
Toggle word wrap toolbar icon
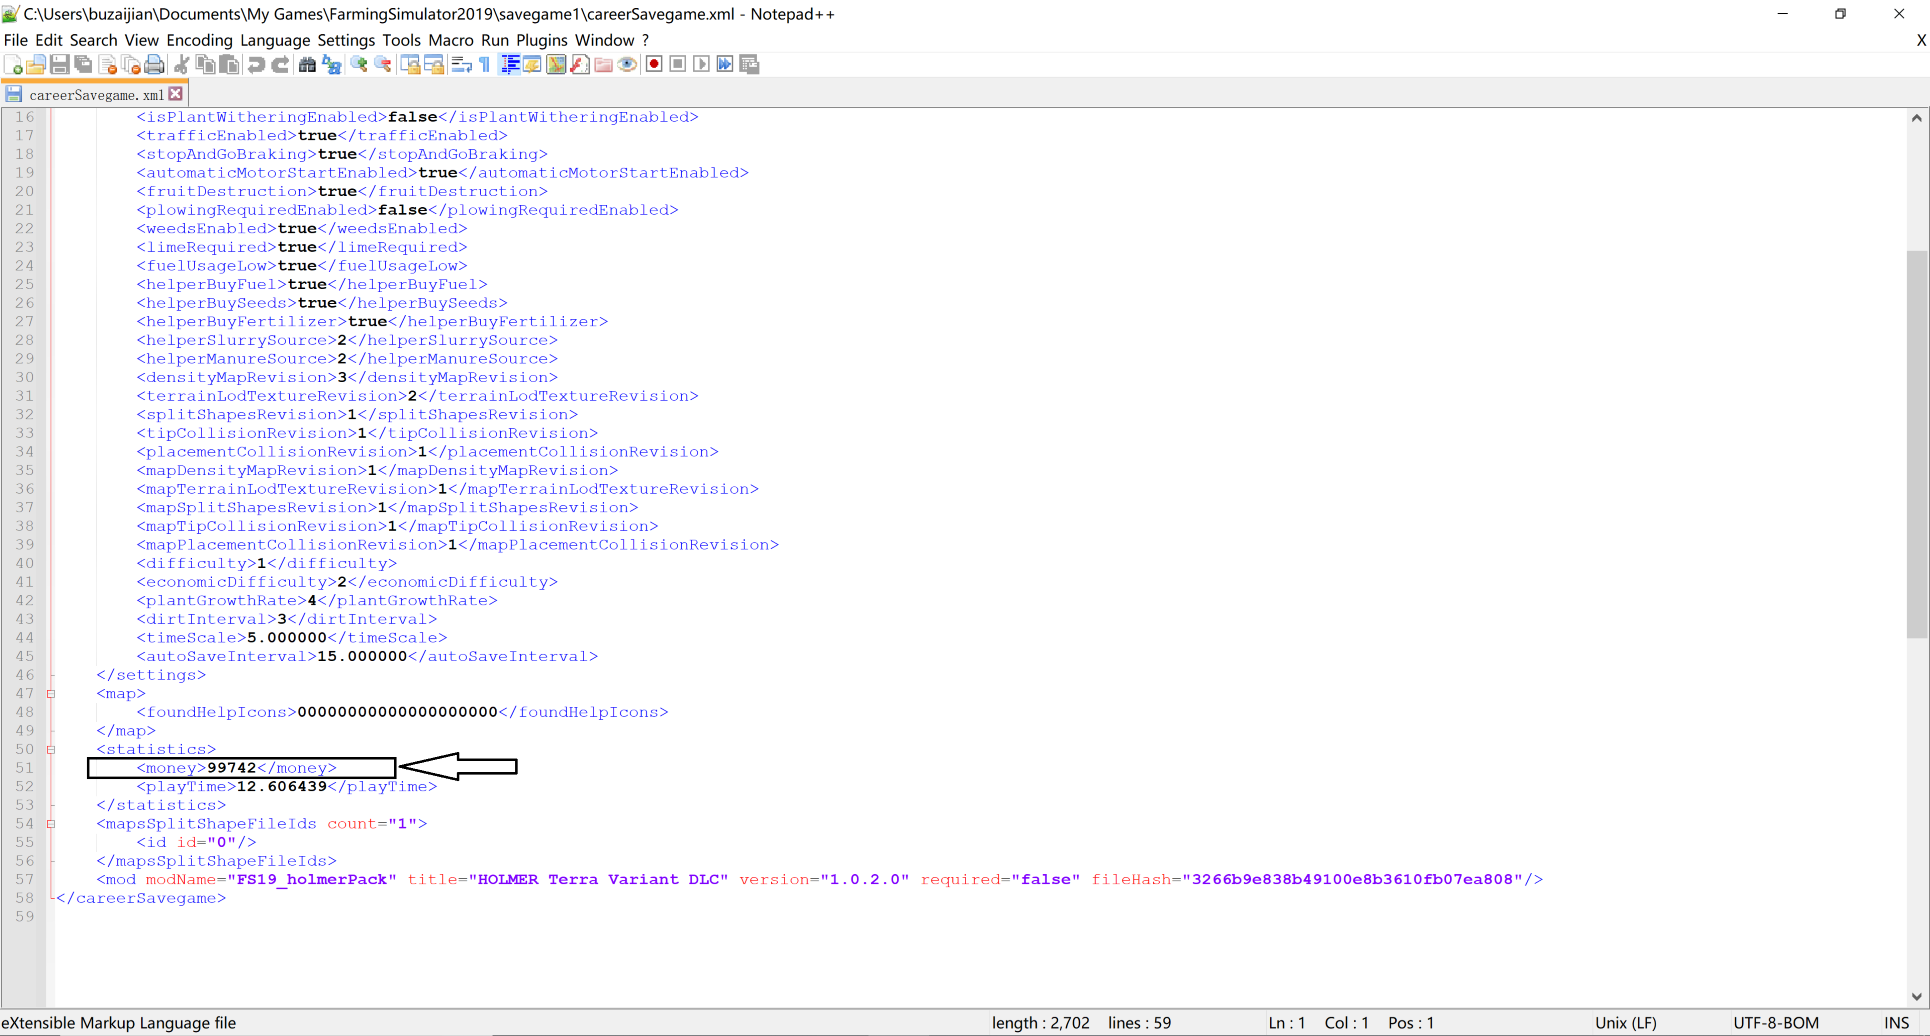point(461,65)
